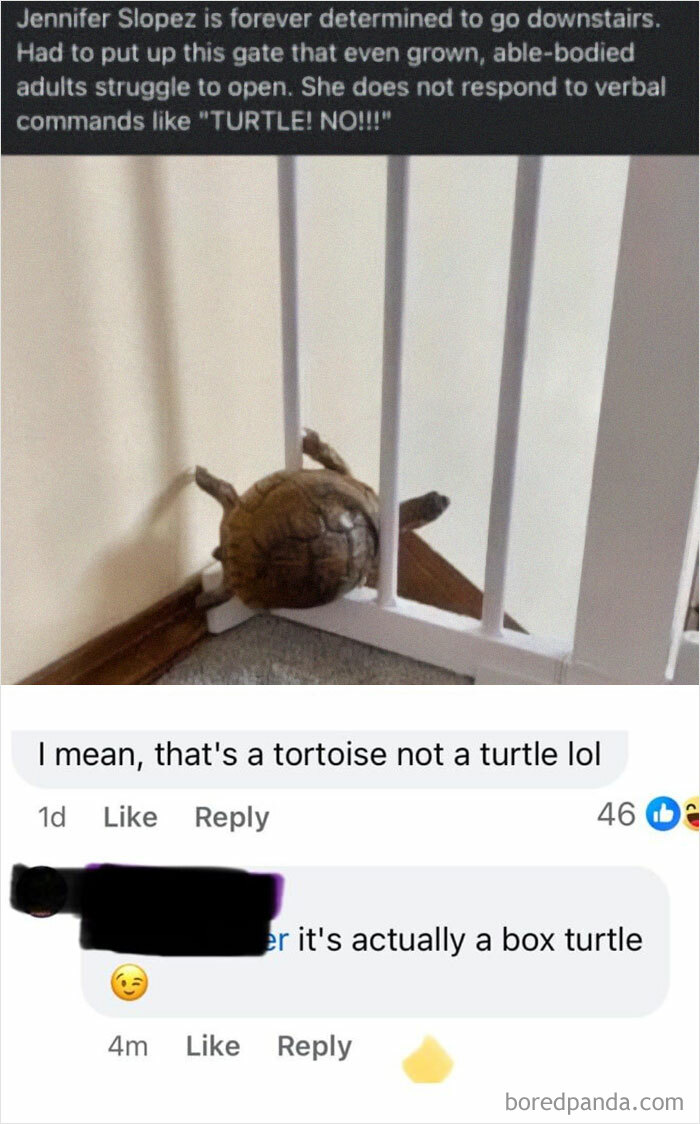Click the boredpanda.com watermark
This screenshot has width=700, height=1124.
click(594, 1102)
